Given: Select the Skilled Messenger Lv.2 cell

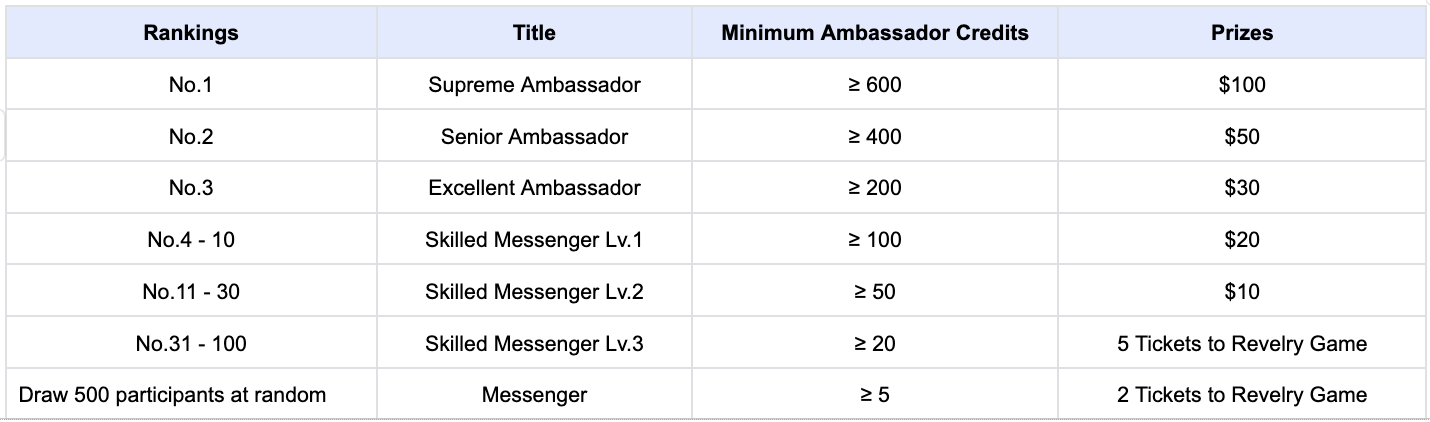Looking at the screenshot, I should tap(534, 292).
